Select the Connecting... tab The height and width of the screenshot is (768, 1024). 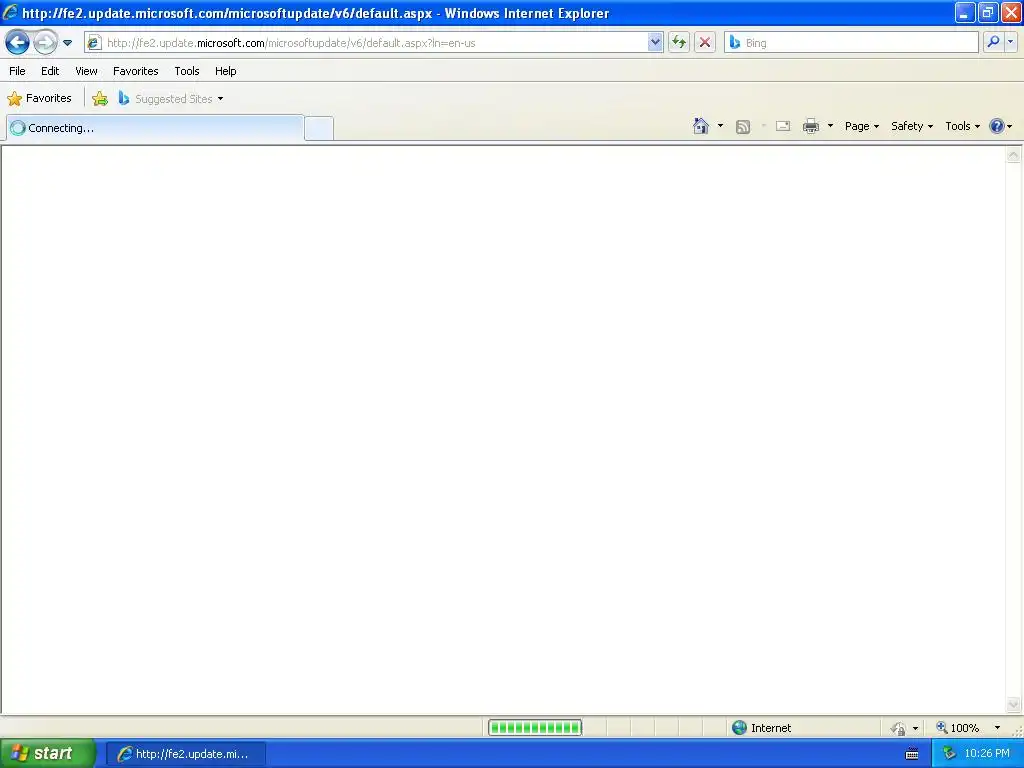(x=155, y=128)
